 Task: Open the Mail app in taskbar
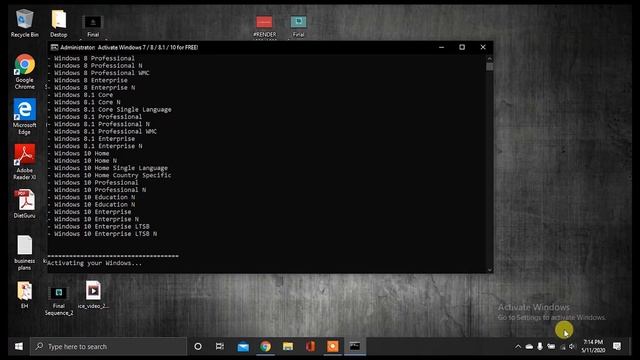pyautogui.click(x=243, y=347)
